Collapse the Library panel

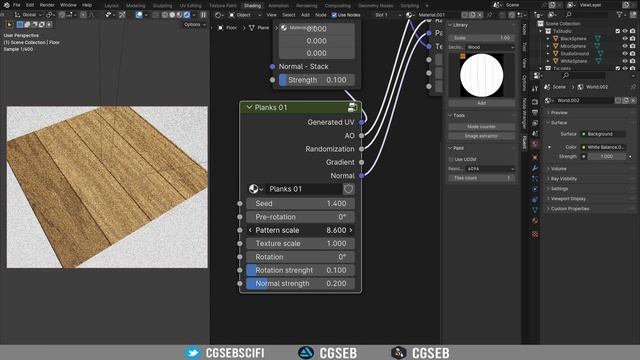450,25
